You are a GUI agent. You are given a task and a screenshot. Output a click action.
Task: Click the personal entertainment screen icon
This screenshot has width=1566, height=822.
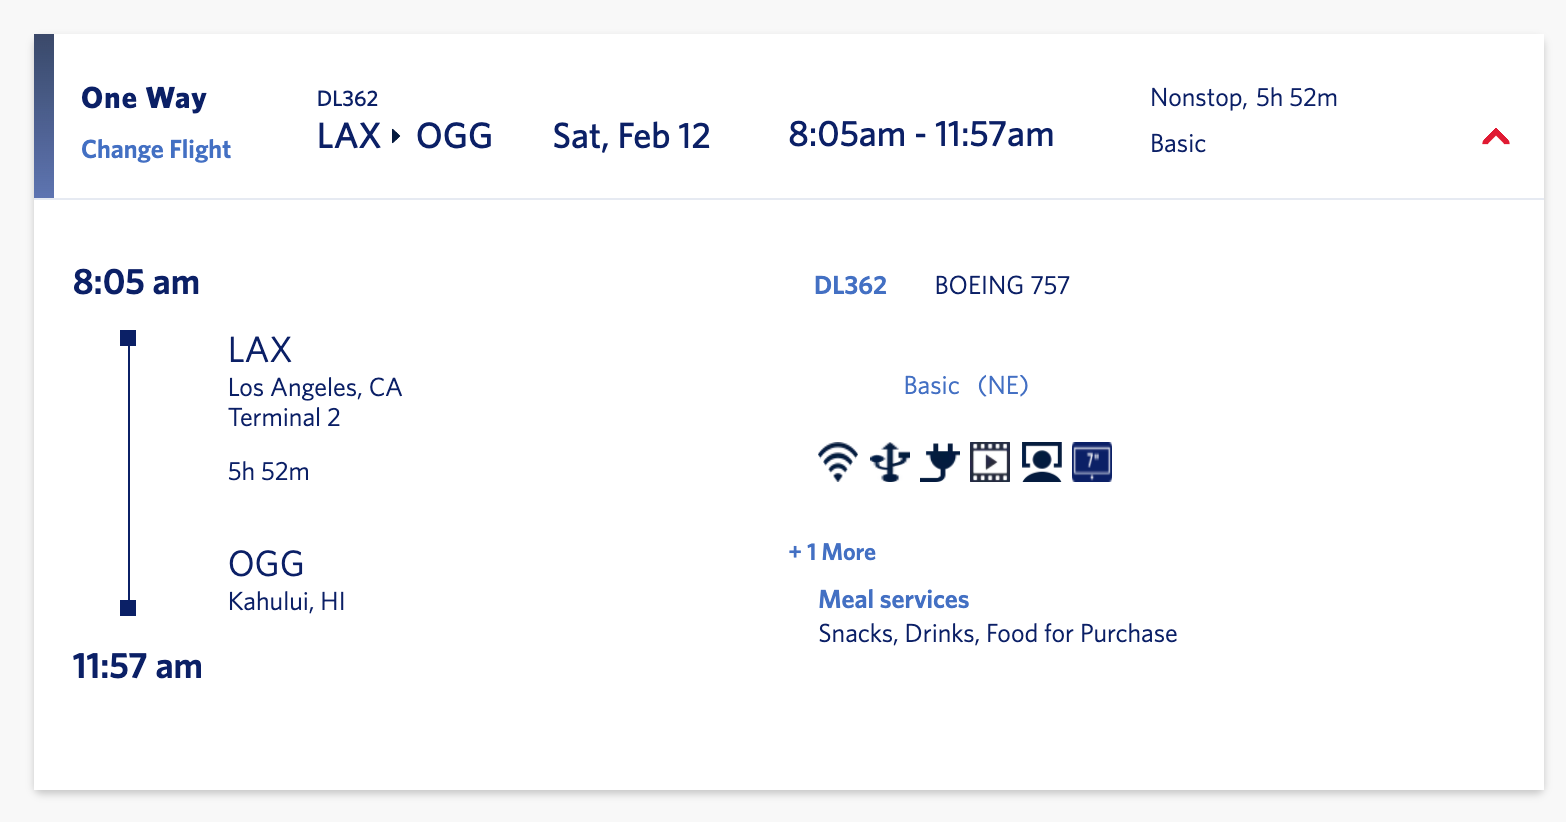point(1041,462)
